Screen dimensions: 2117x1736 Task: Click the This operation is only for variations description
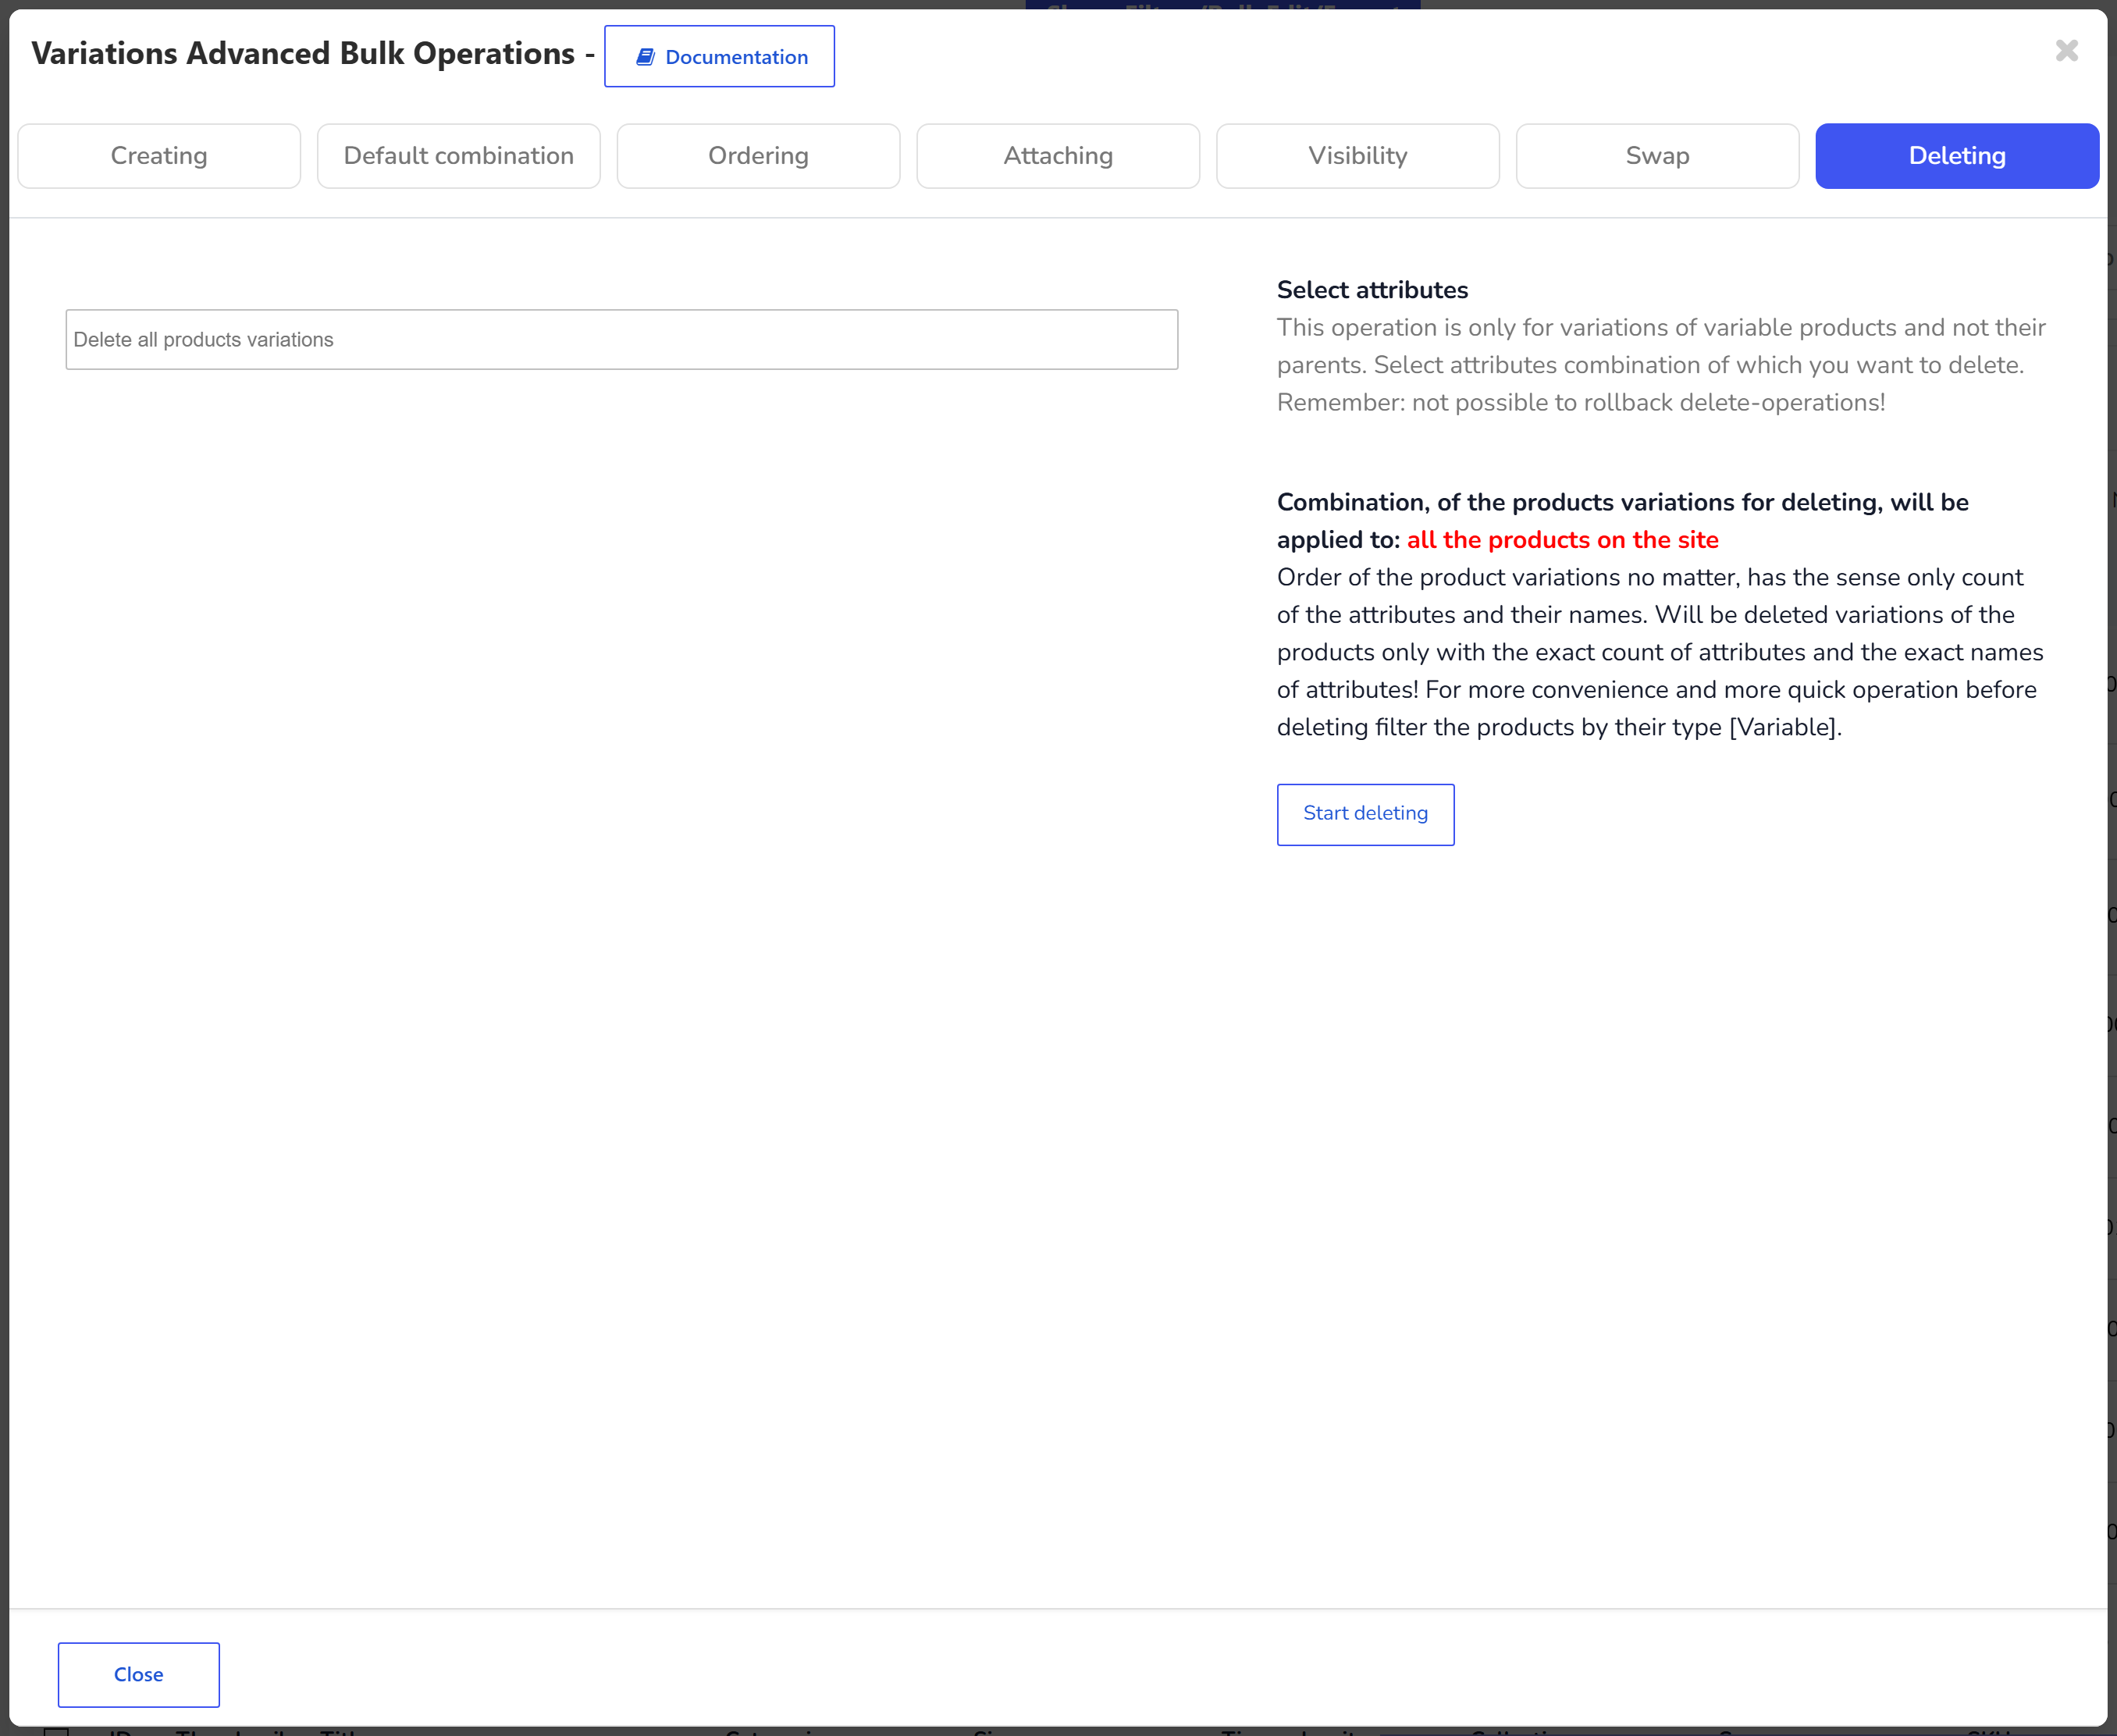1661,346
